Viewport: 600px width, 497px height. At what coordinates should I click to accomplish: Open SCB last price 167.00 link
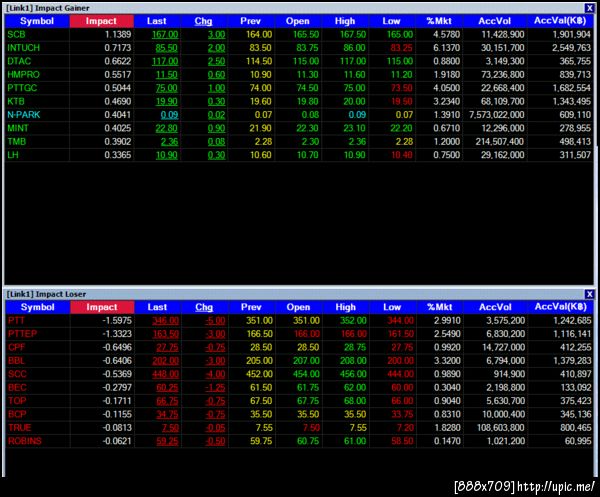pos(165,34)
